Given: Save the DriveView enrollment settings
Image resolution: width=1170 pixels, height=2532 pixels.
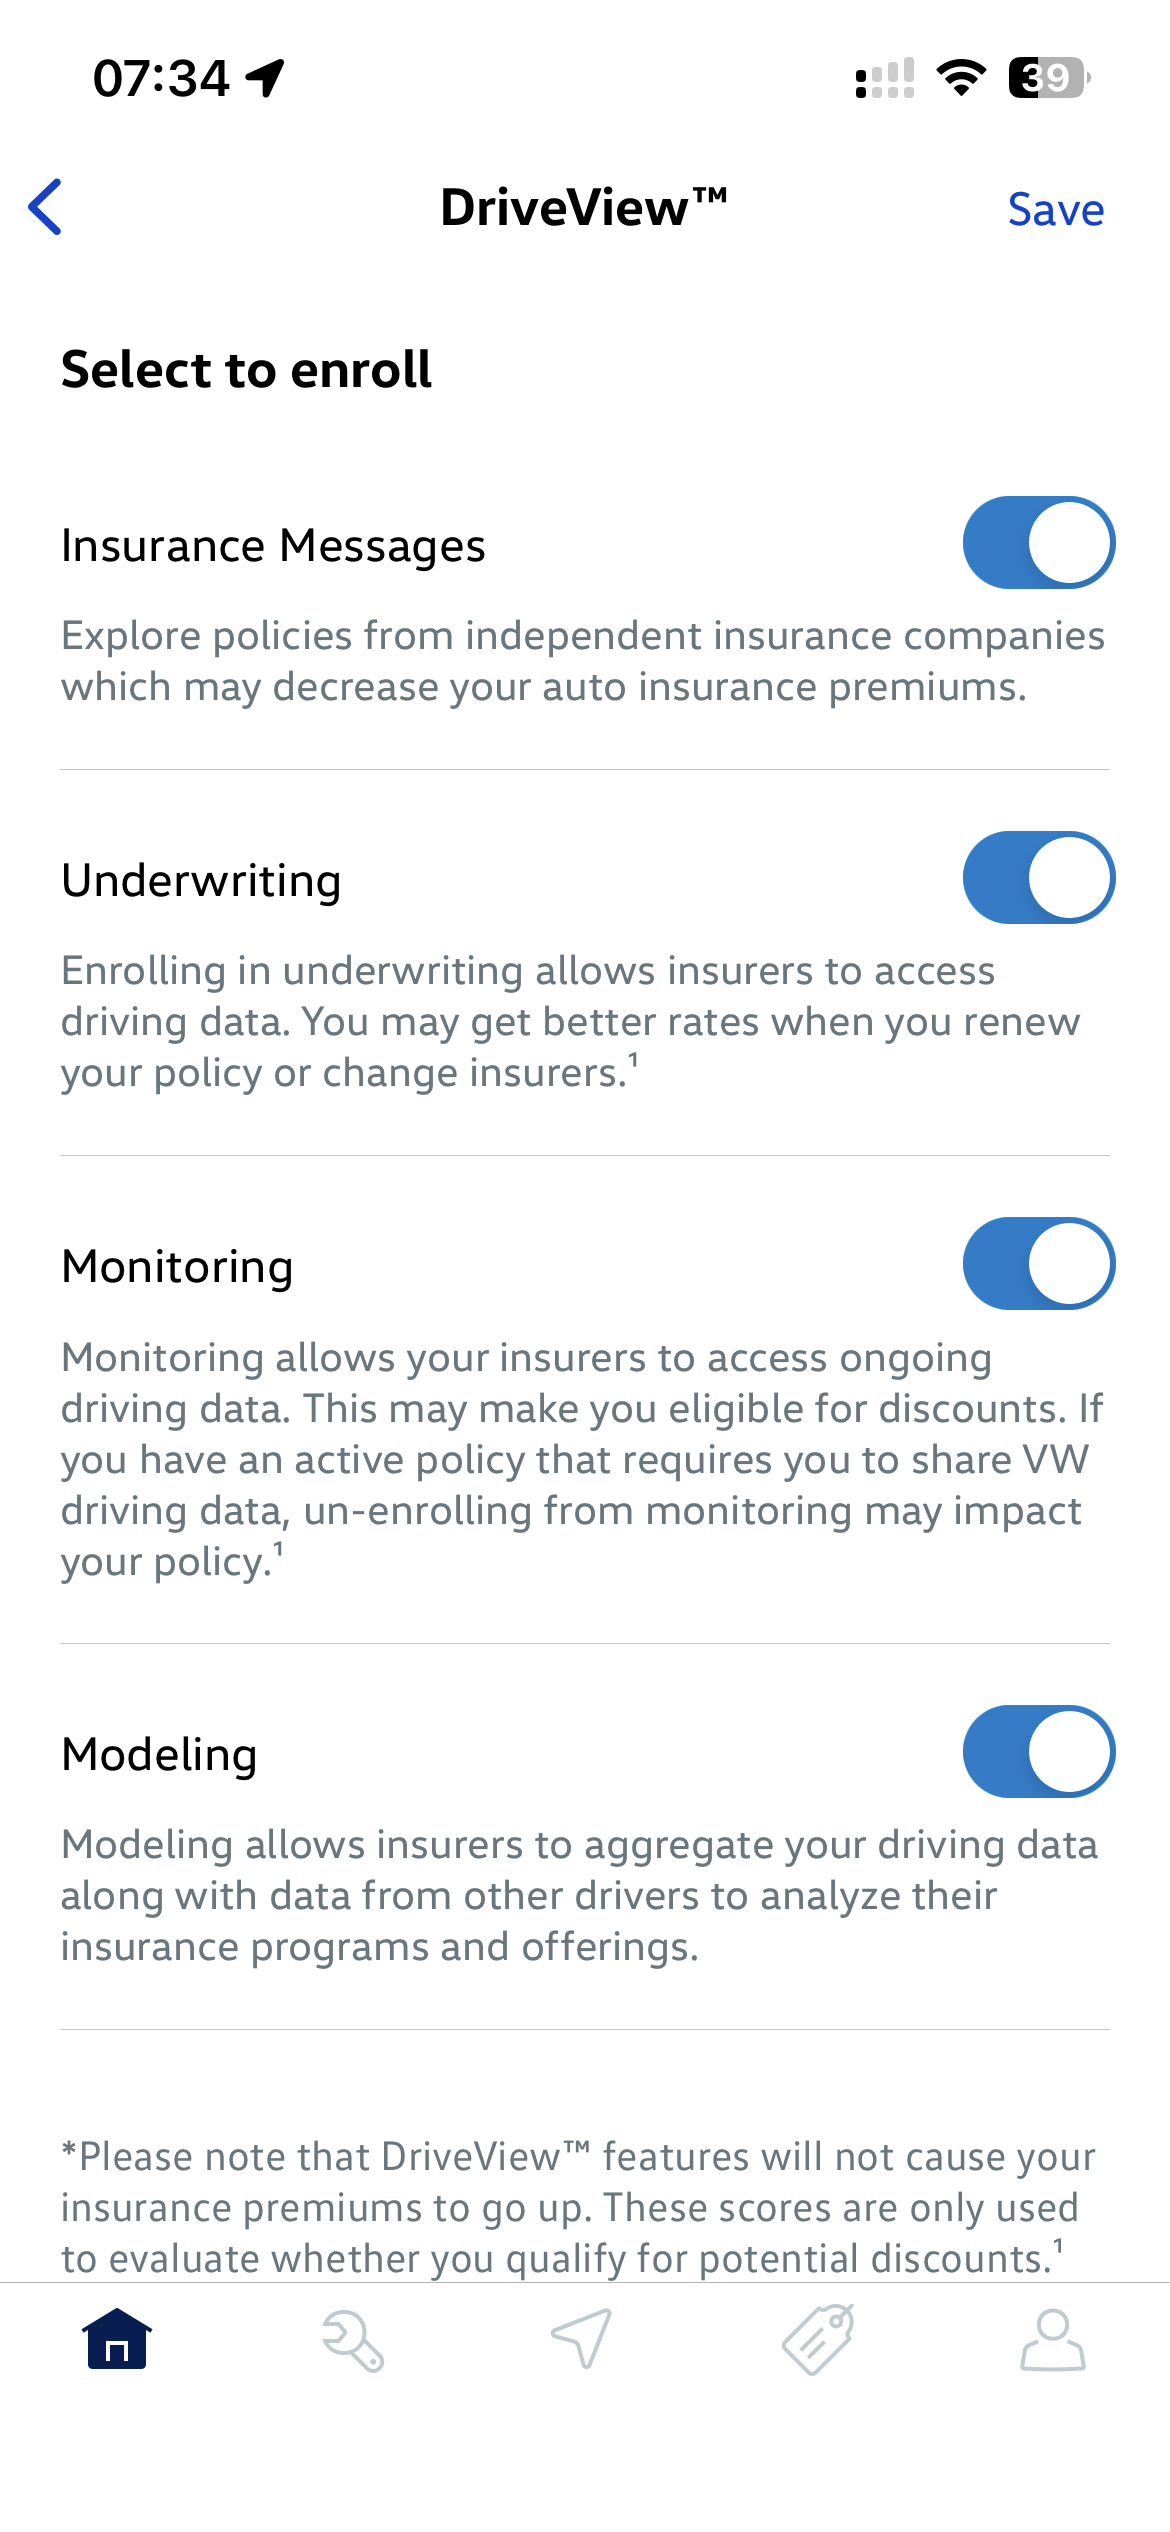Looking at the screenshot, I should click(1055, 210).
